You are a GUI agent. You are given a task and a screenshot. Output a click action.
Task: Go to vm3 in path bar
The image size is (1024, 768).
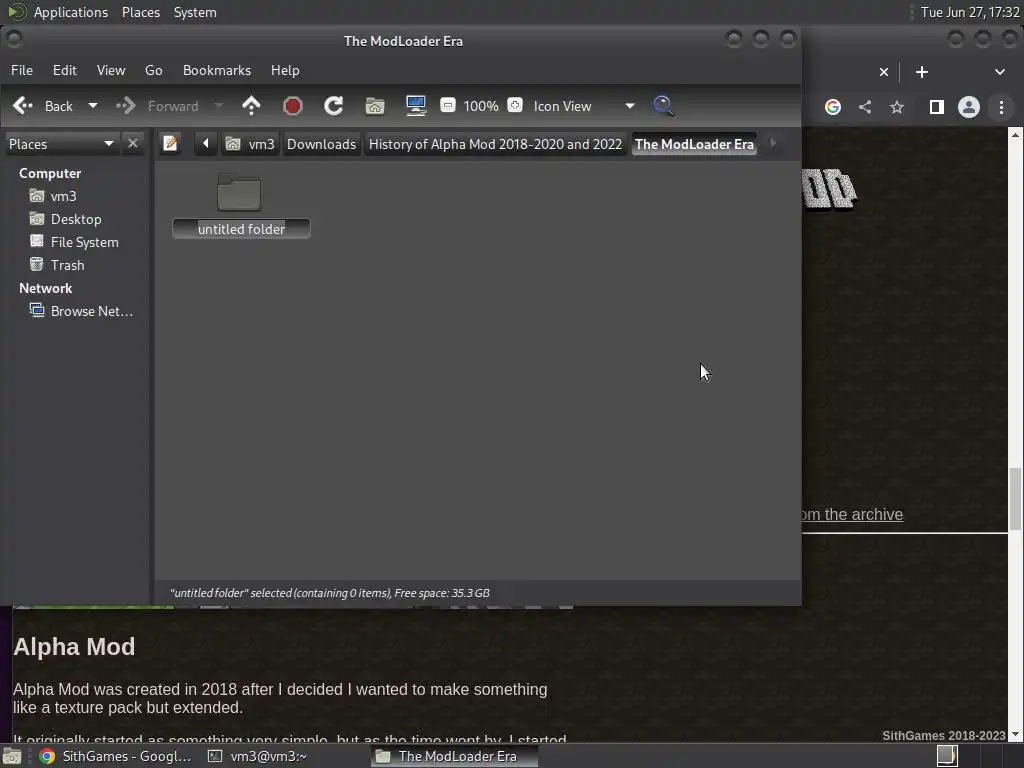251,144
